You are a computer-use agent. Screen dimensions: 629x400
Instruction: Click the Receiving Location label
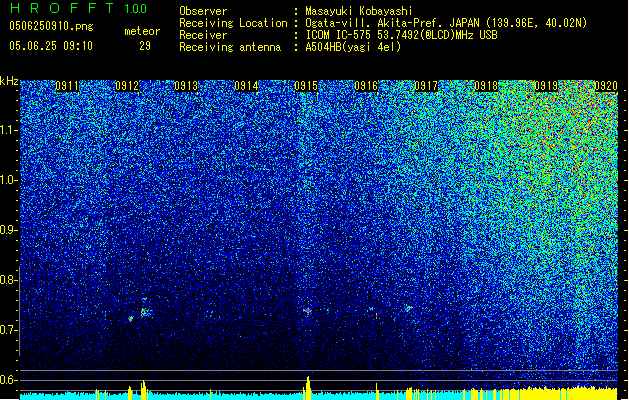233,23
